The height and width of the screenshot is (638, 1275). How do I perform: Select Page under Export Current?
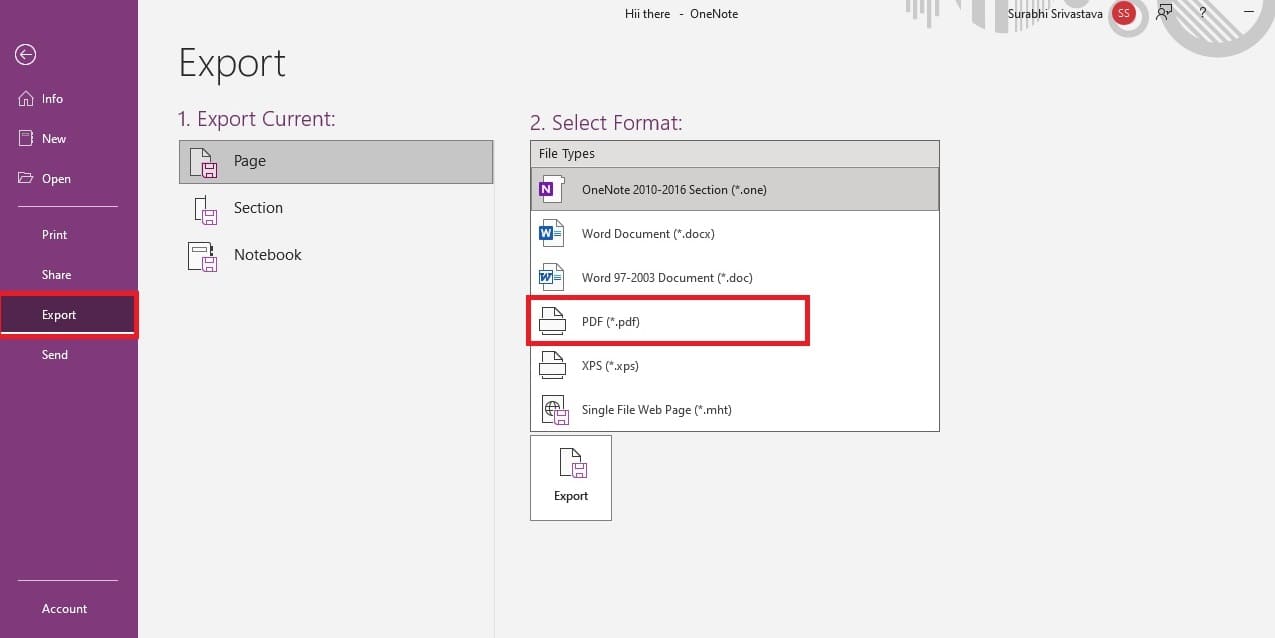coord(335,162)
